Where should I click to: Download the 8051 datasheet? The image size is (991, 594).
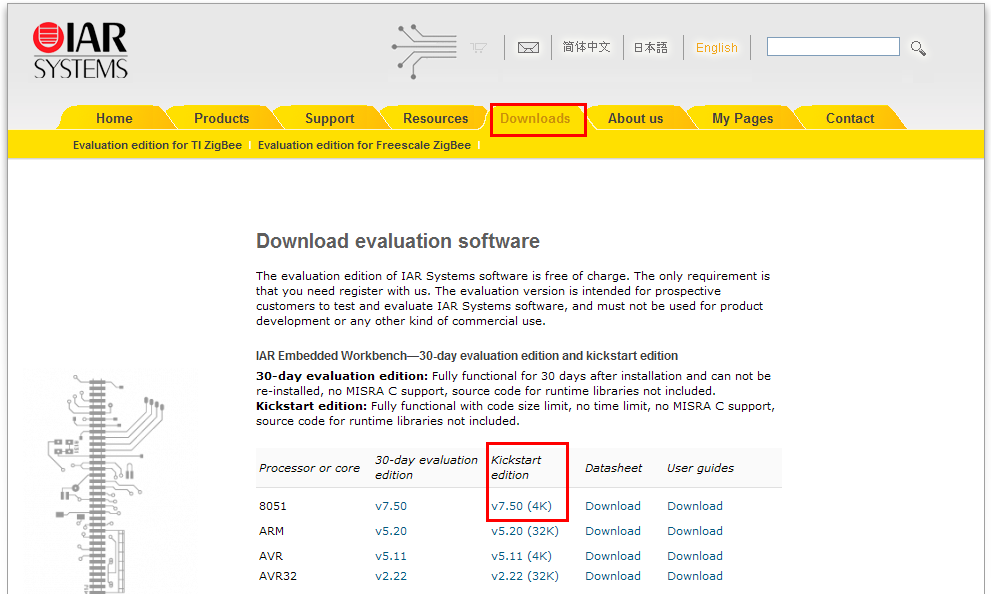tap(613, 506)
